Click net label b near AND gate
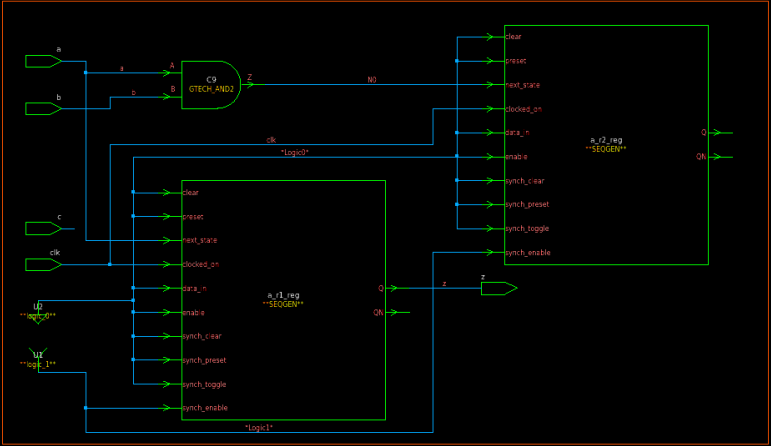The width and height of the screenshot is (771, 446). tap(133, 92)
